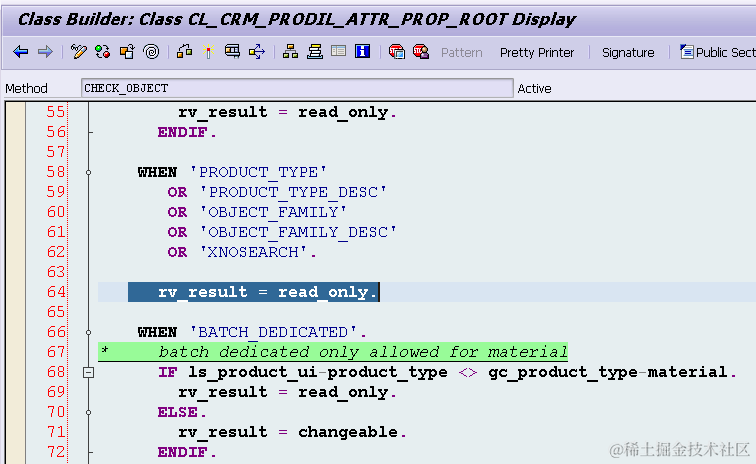Screen dimensions: 756x464
Task: Click WHEN 'PRODUCT_TYPE' on line 58
Action: coord(232,172)
